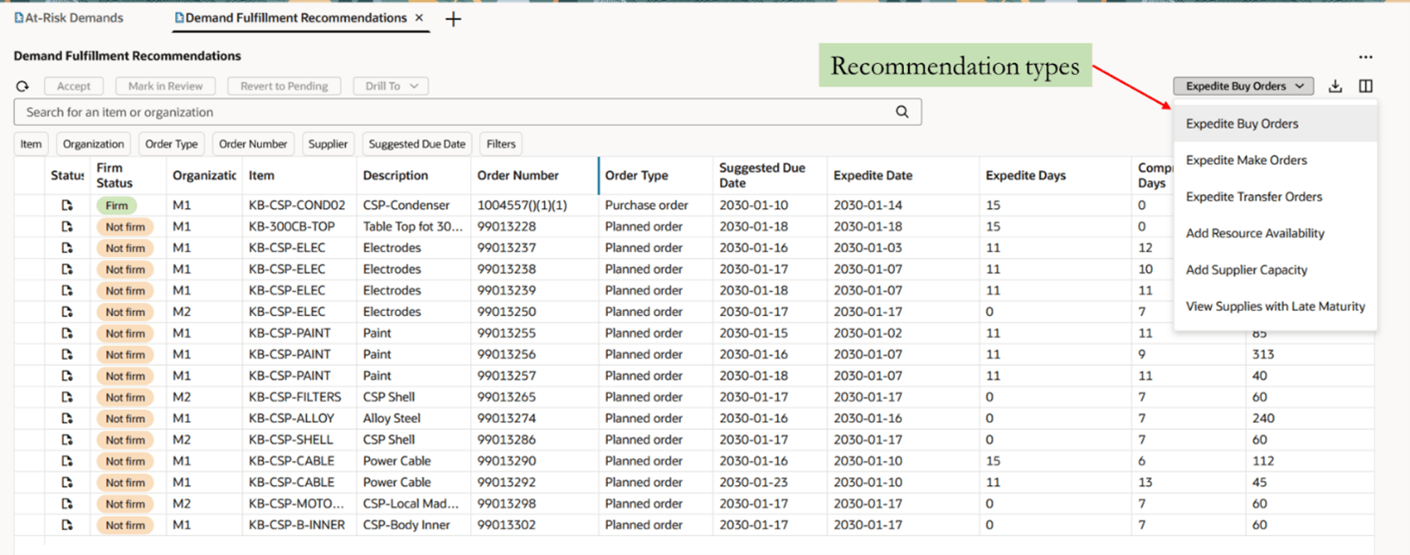The width and height of the screenshot is (1410, 555).
Task: Click status icon for order 99013274
Action: coord(67,418)
